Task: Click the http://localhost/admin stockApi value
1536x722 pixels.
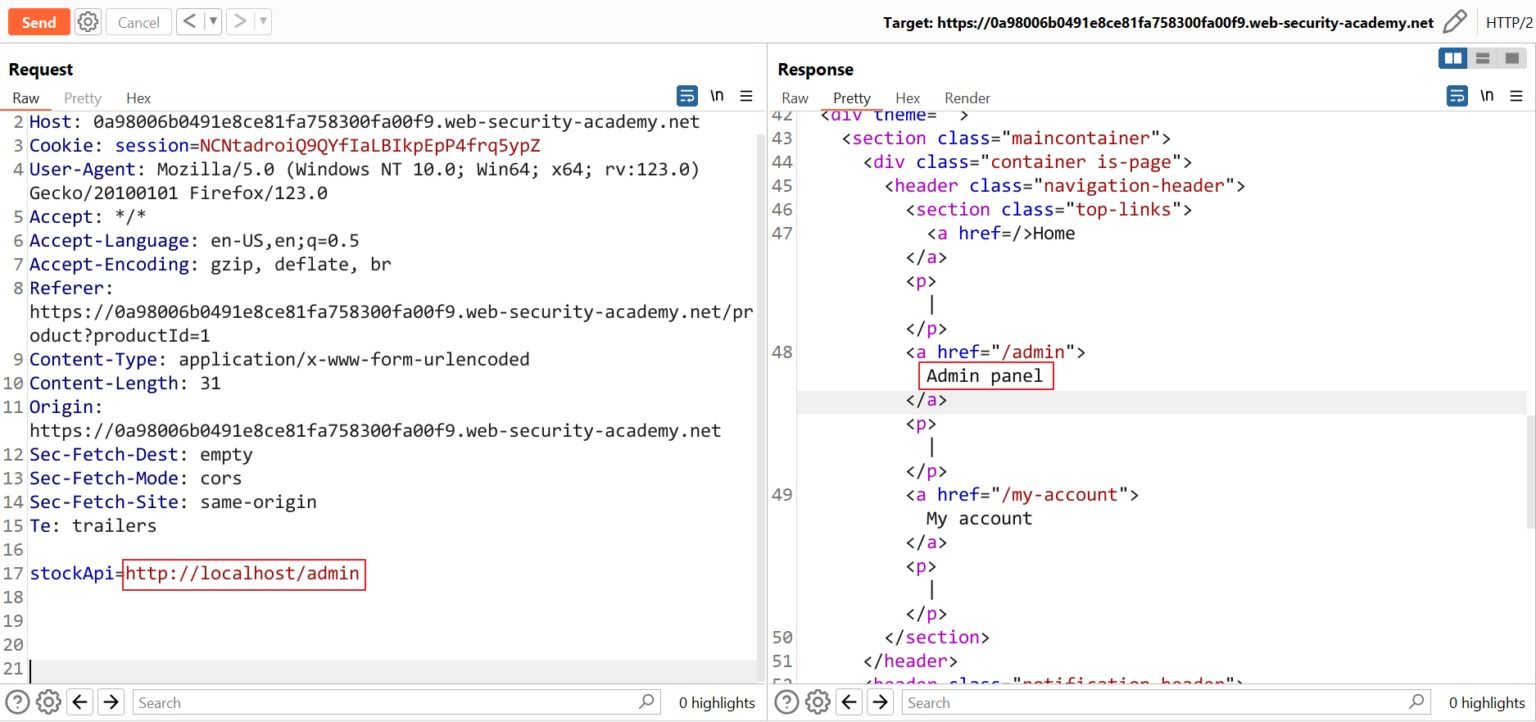Action: point(243,574)
